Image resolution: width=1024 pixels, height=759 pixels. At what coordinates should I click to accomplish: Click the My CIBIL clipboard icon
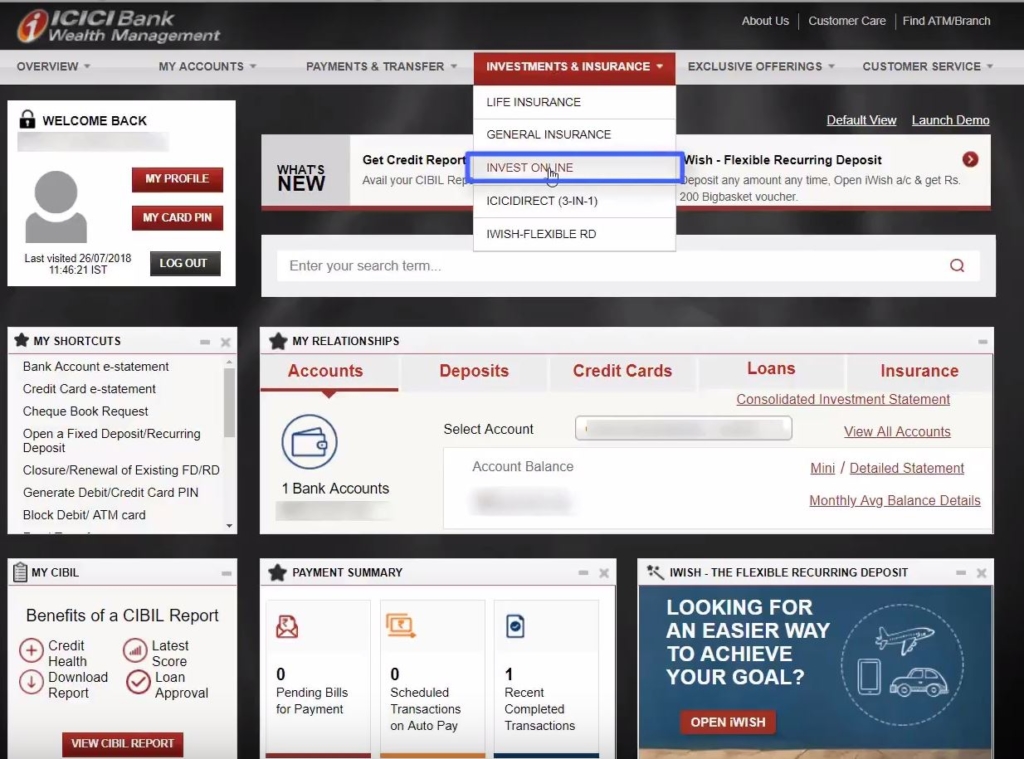pyautogui.click(x=20, y=572)
